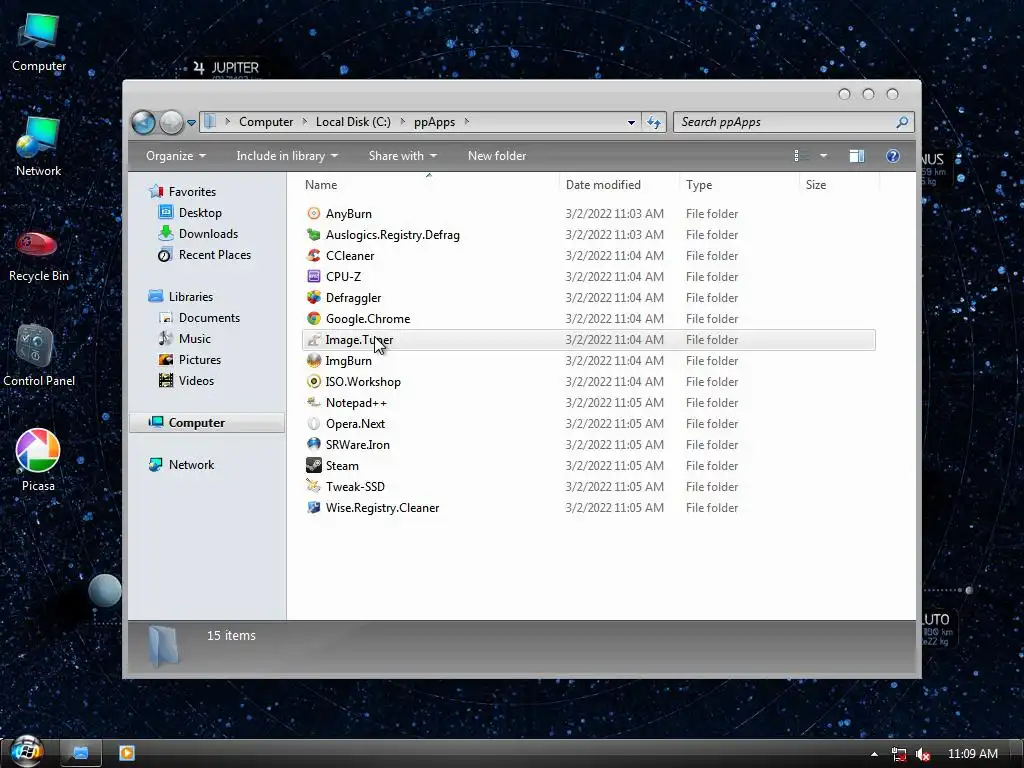This screenshot has height=768, width=1024.
Task: Go to Computer in the breadcrumb
Action: (x=266, y=122)
